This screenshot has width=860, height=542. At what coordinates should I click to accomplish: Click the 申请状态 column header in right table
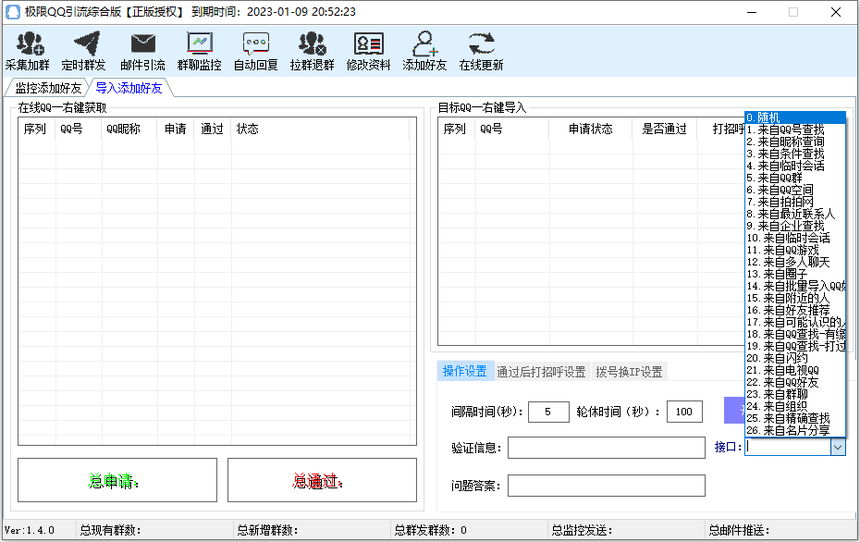591,129
